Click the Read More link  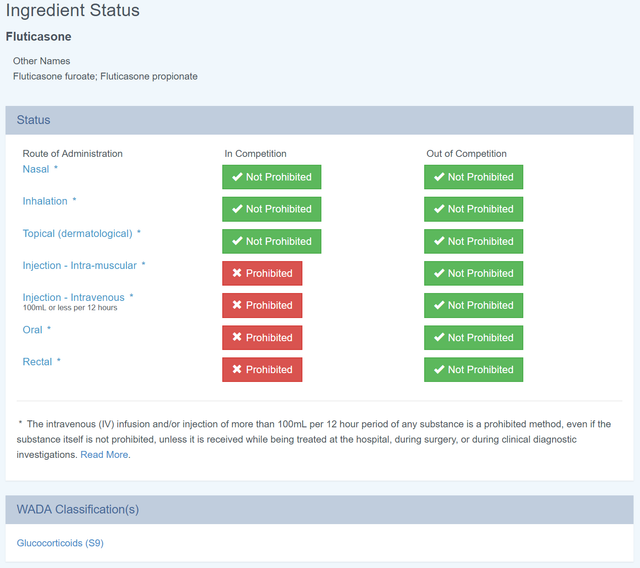pos(104,454)
